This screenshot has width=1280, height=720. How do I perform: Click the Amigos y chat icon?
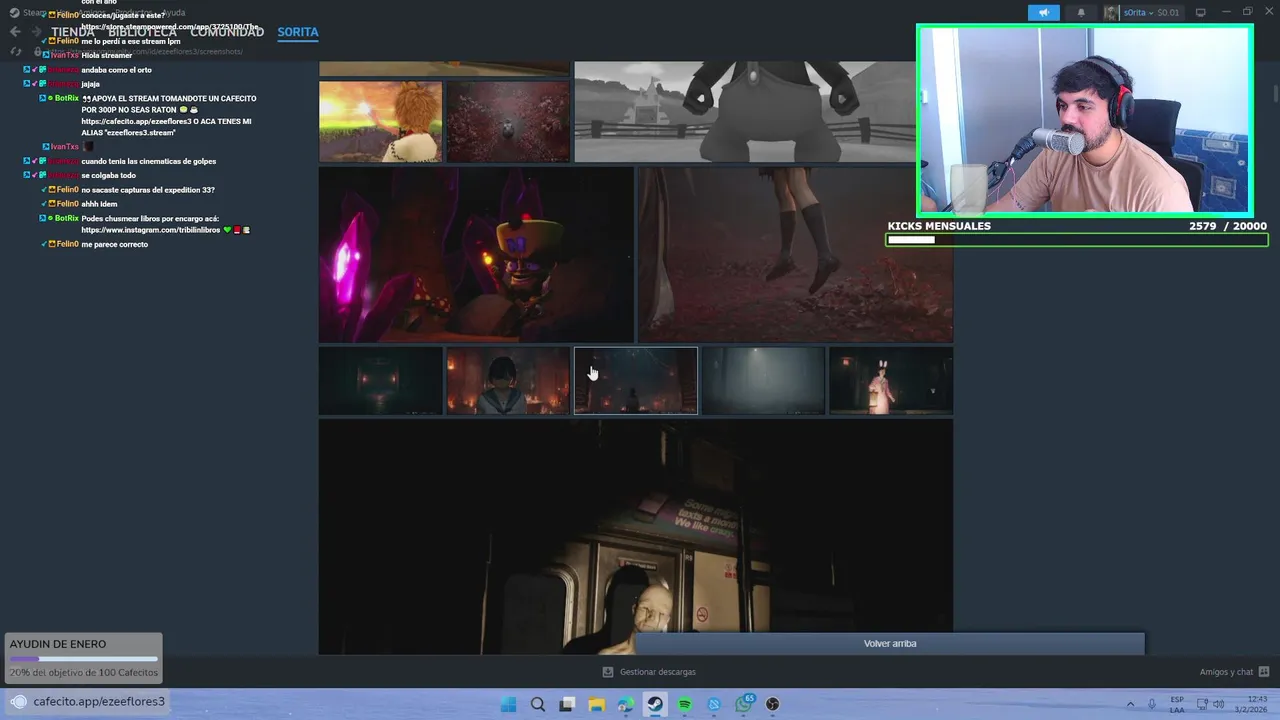pyautogui.click(x=1264, y=672)
